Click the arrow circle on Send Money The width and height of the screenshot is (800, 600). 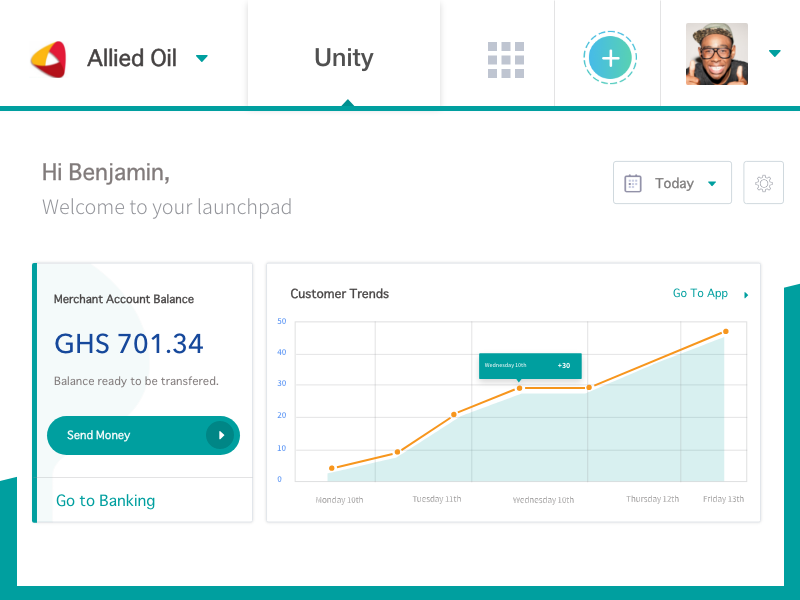tap(220, 435)
